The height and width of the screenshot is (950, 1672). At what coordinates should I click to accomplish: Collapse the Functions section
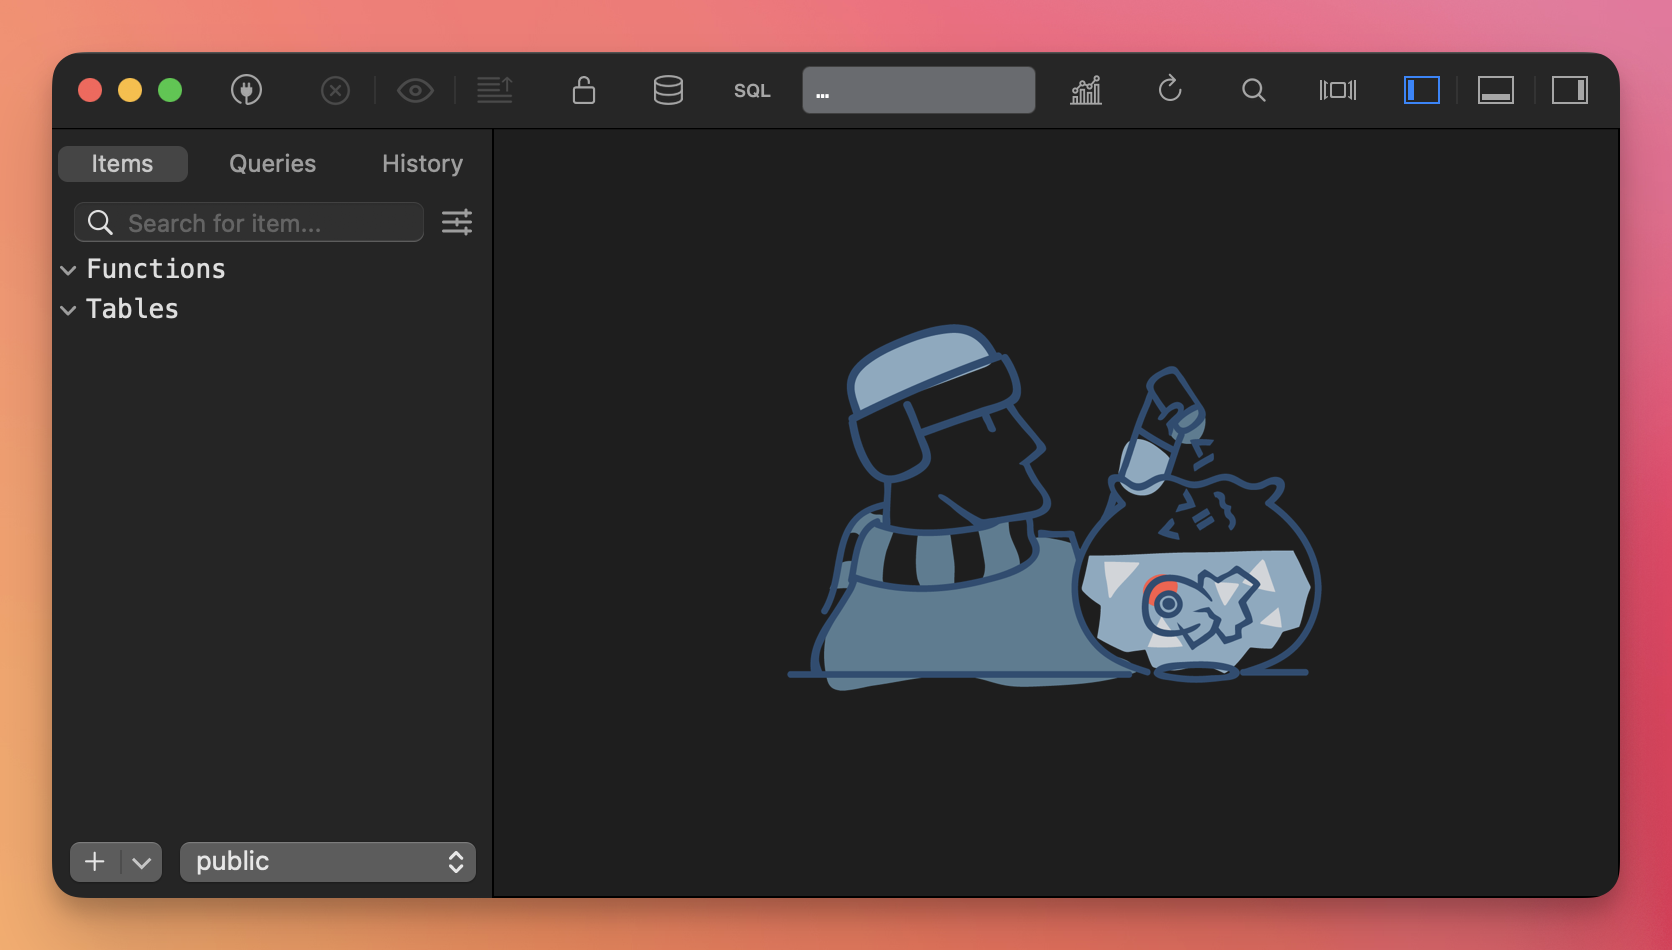click(x=68, y=270)
